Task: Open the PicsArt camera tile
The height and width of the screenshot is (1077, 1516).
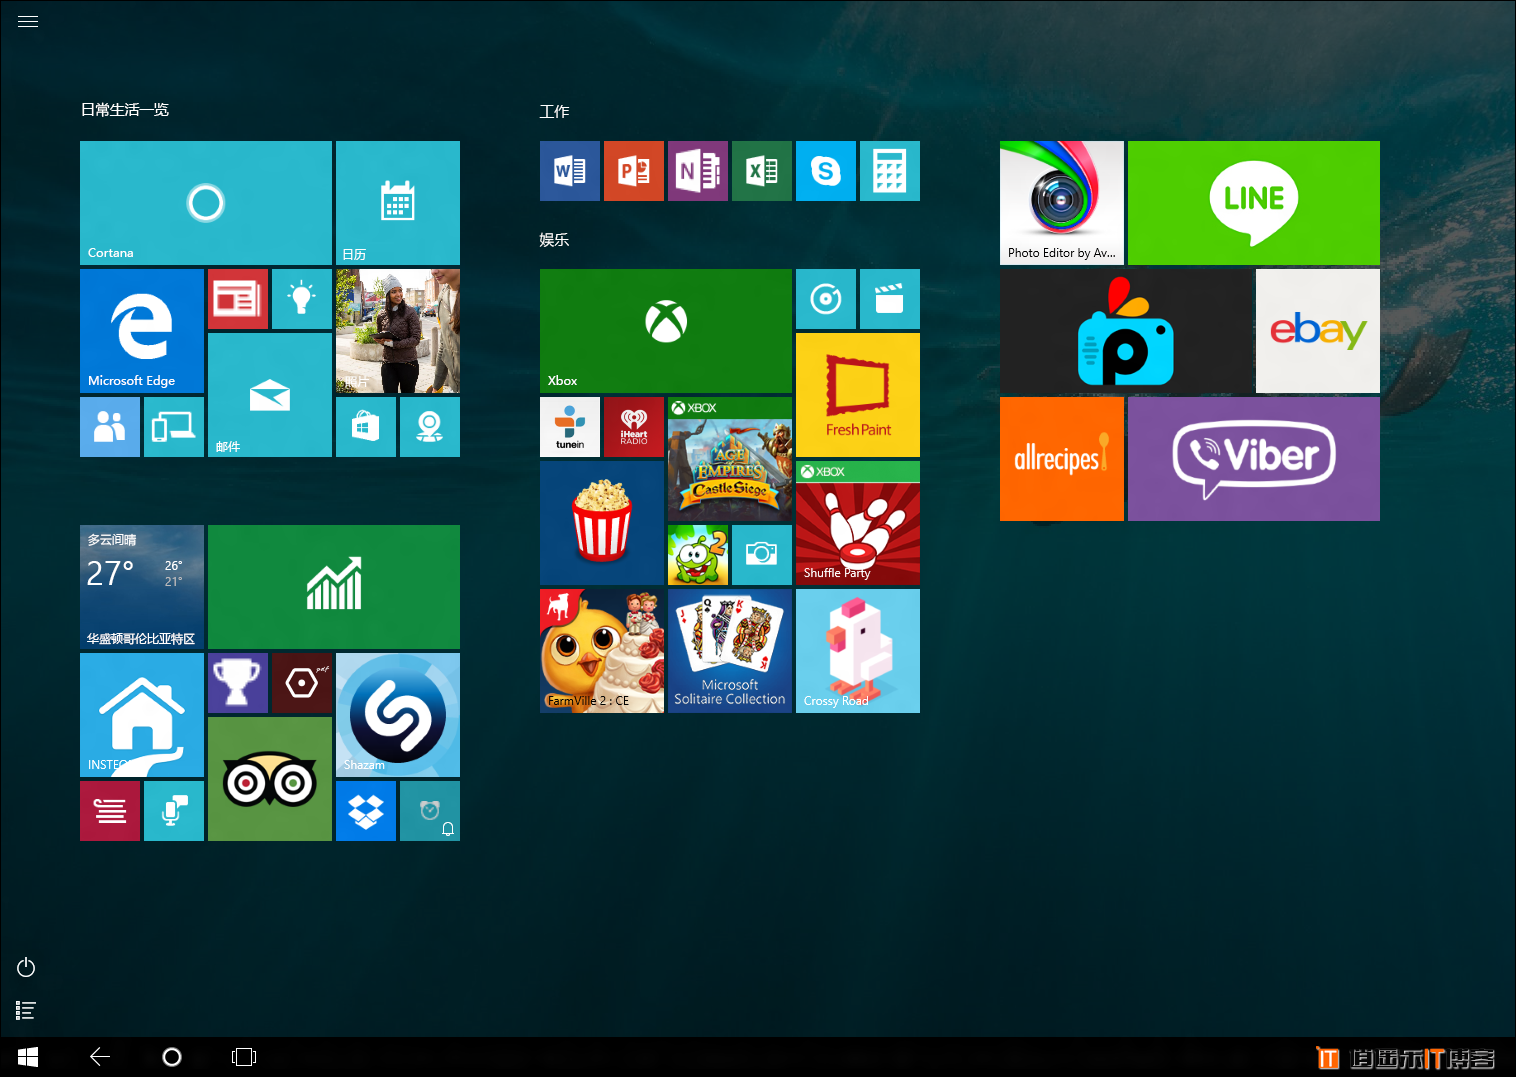Action: (1126, 331)
